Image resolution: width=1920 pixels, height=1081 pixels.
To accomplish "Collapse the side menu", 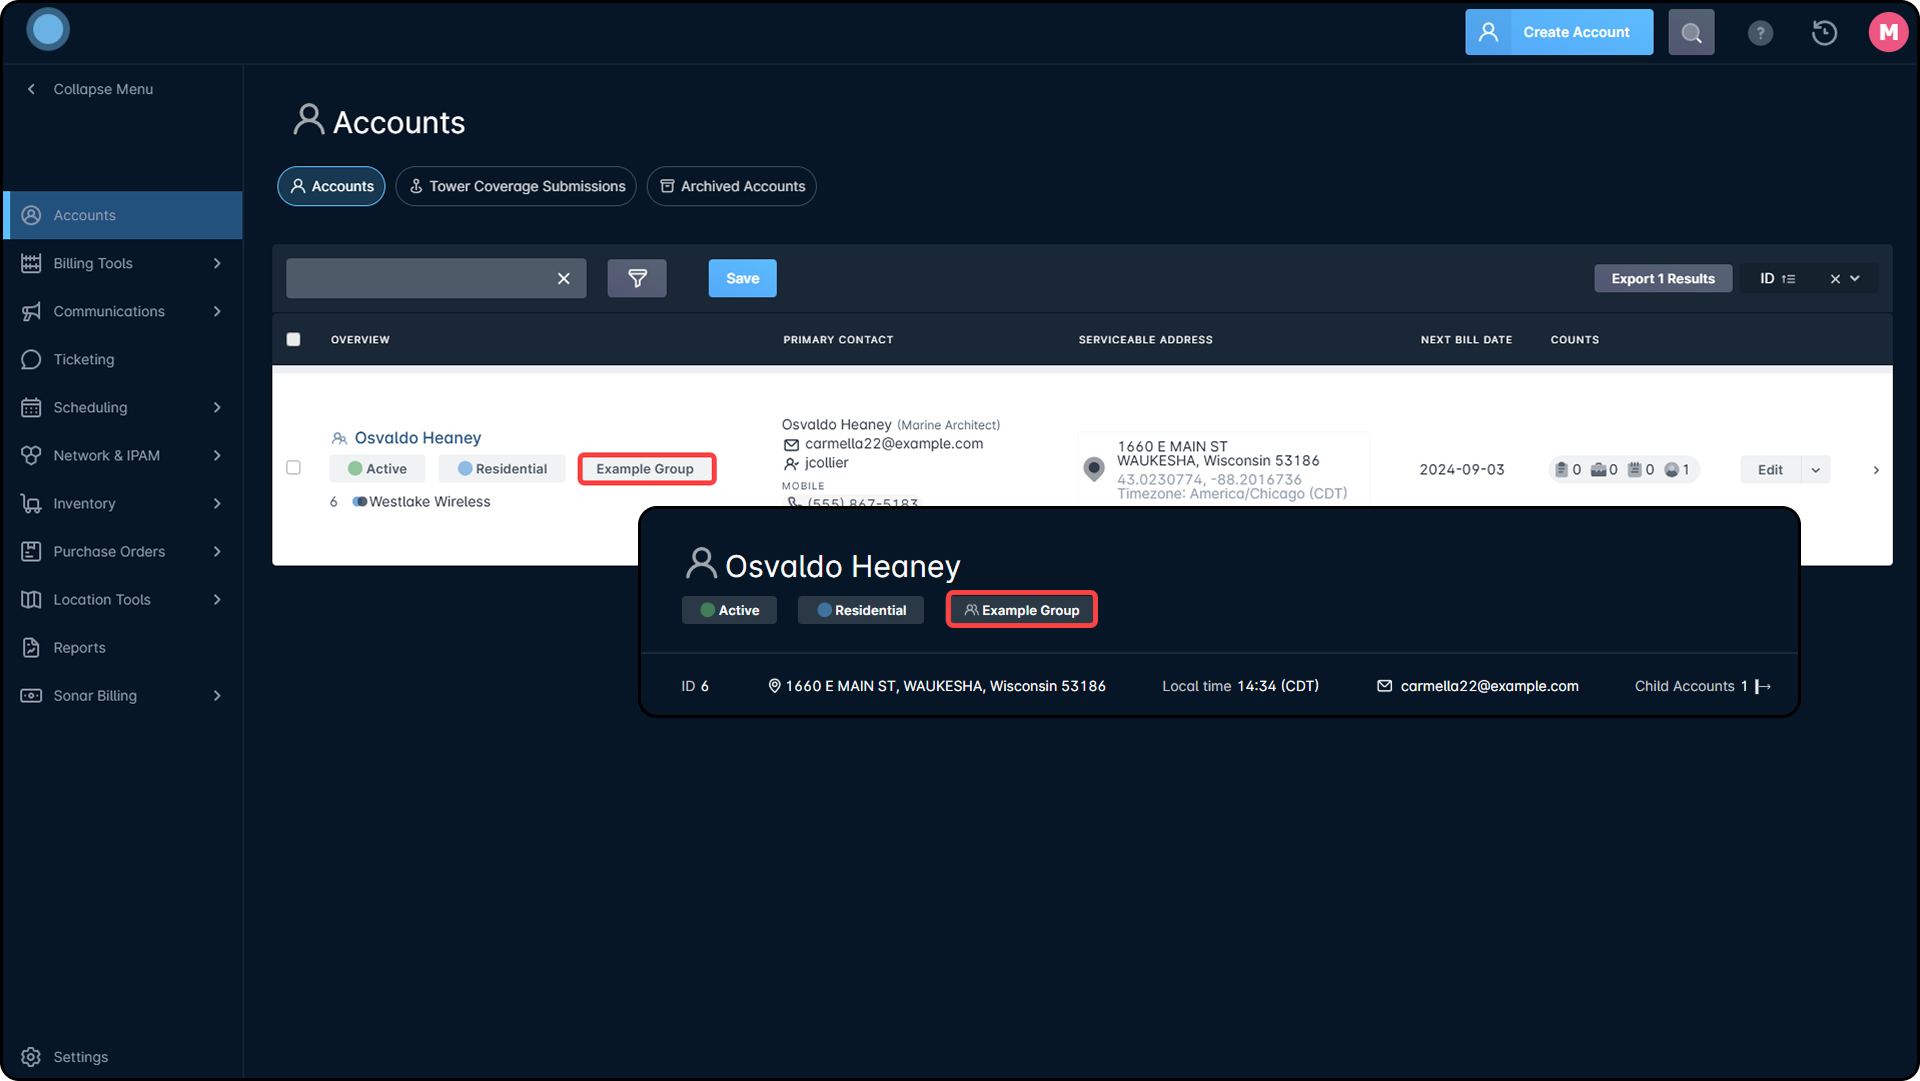I will [89, 89].
